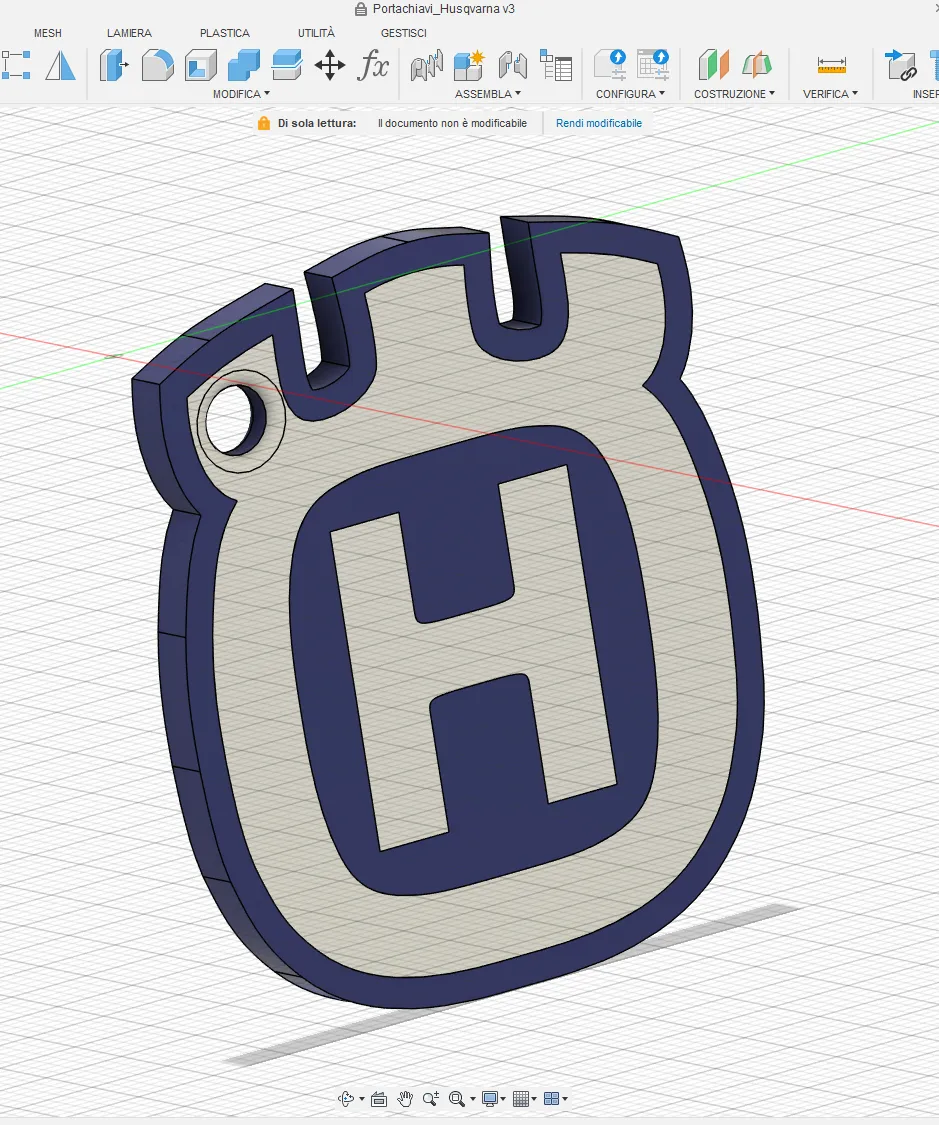Open the COSTRUZIONE dropdown menu

tap(735, 94)
